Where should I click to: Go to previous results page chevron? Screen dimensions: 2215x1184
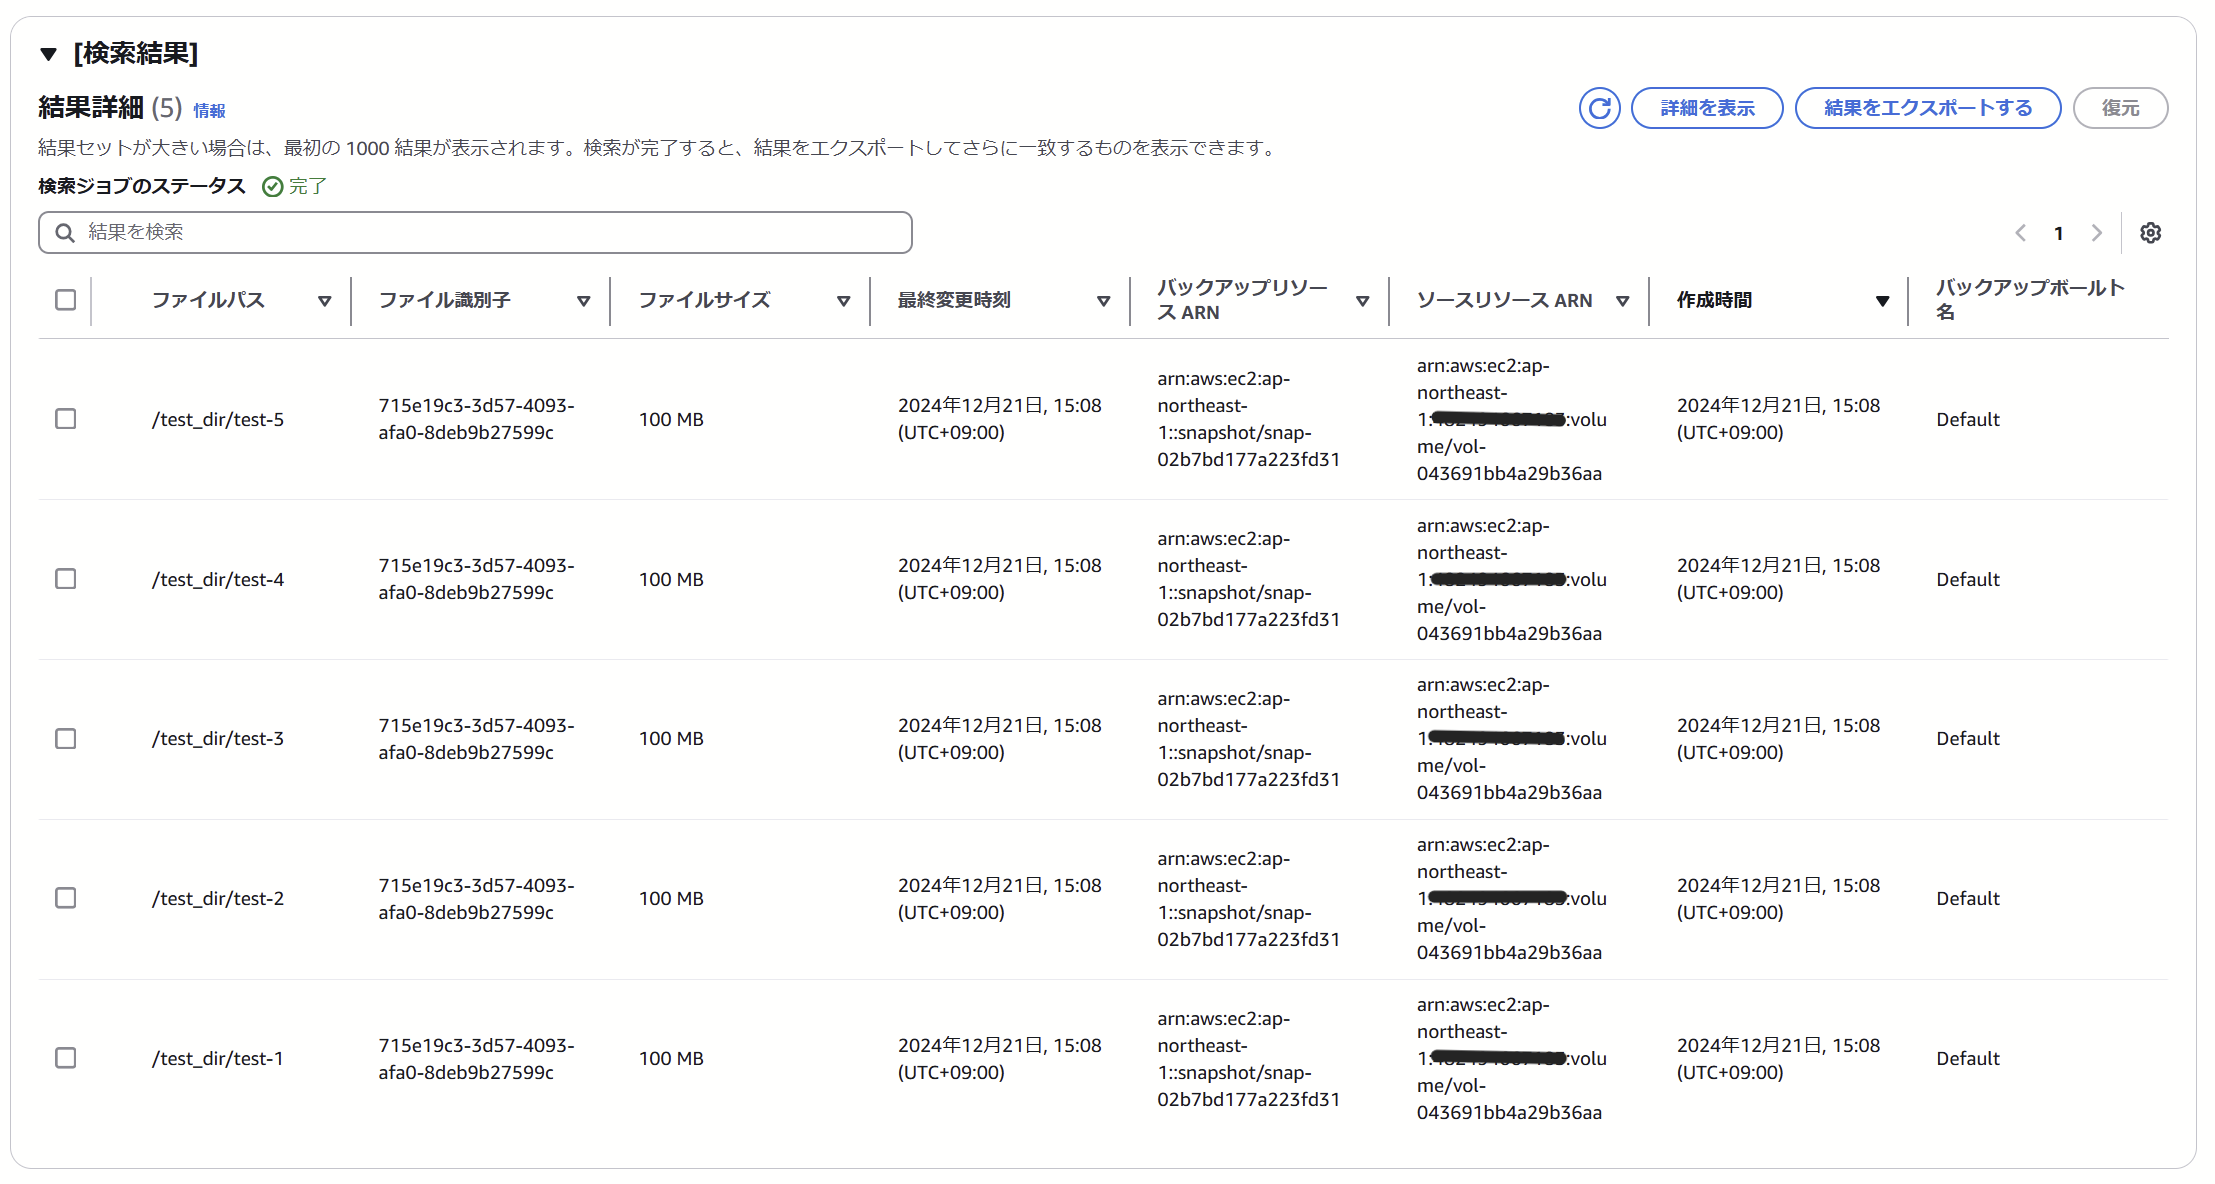tap(2021, 233)
